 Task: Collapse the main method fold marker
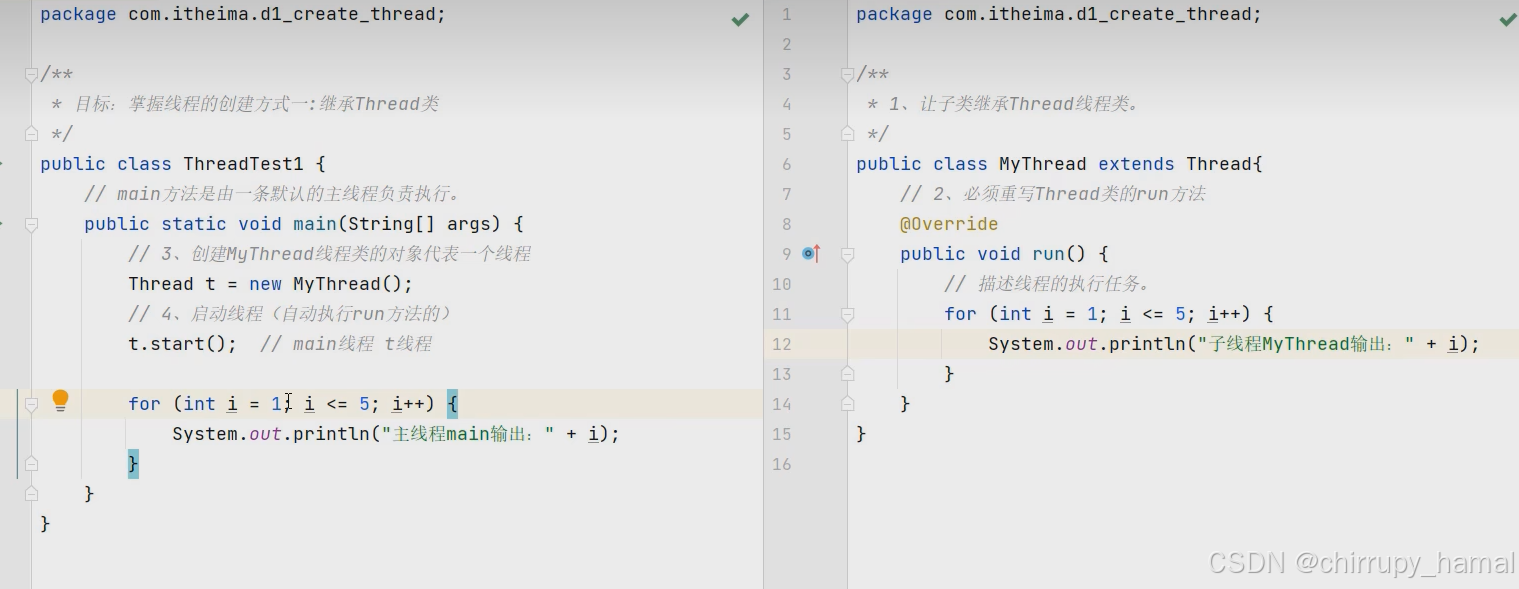point(31,224)
